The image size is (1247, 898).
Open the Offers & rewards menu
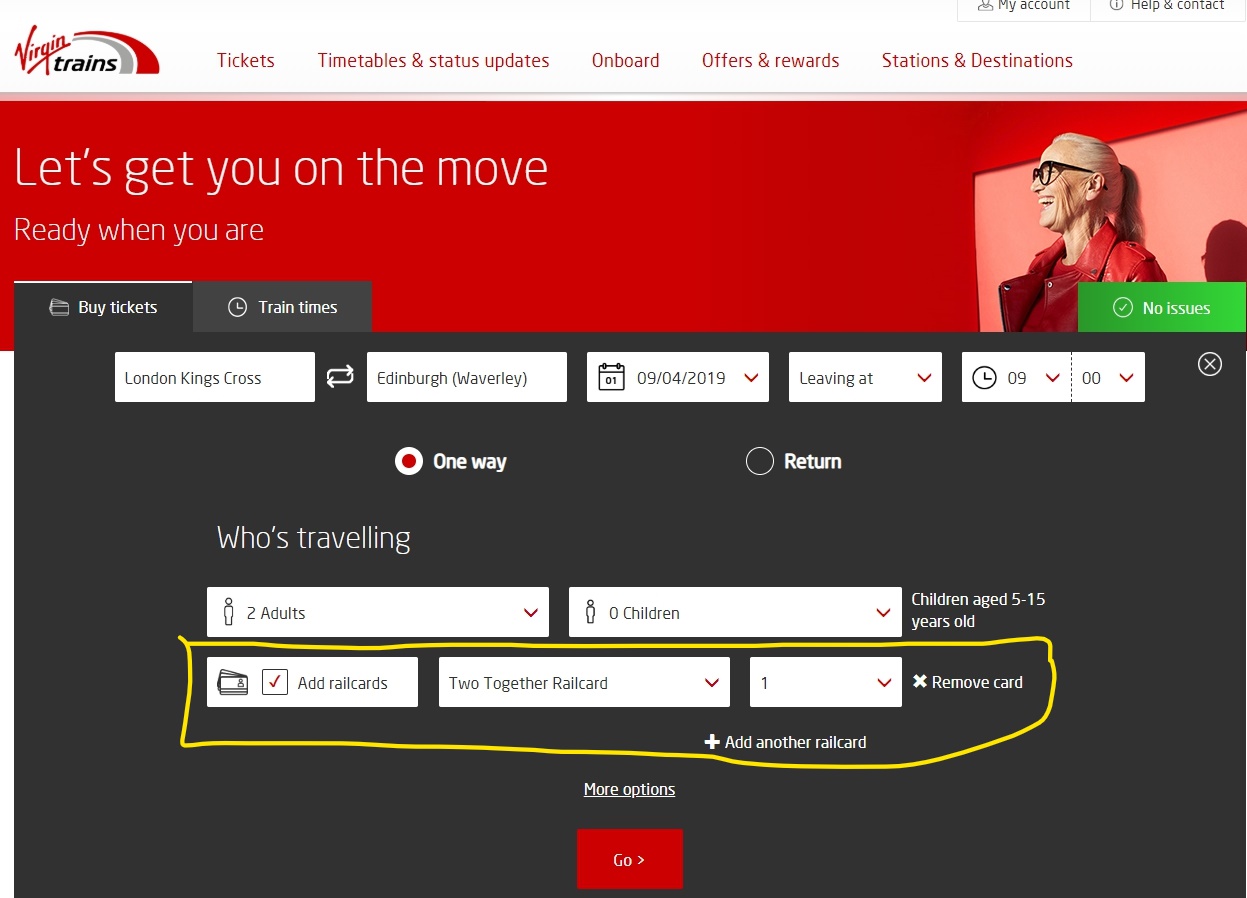pos(771,60)
